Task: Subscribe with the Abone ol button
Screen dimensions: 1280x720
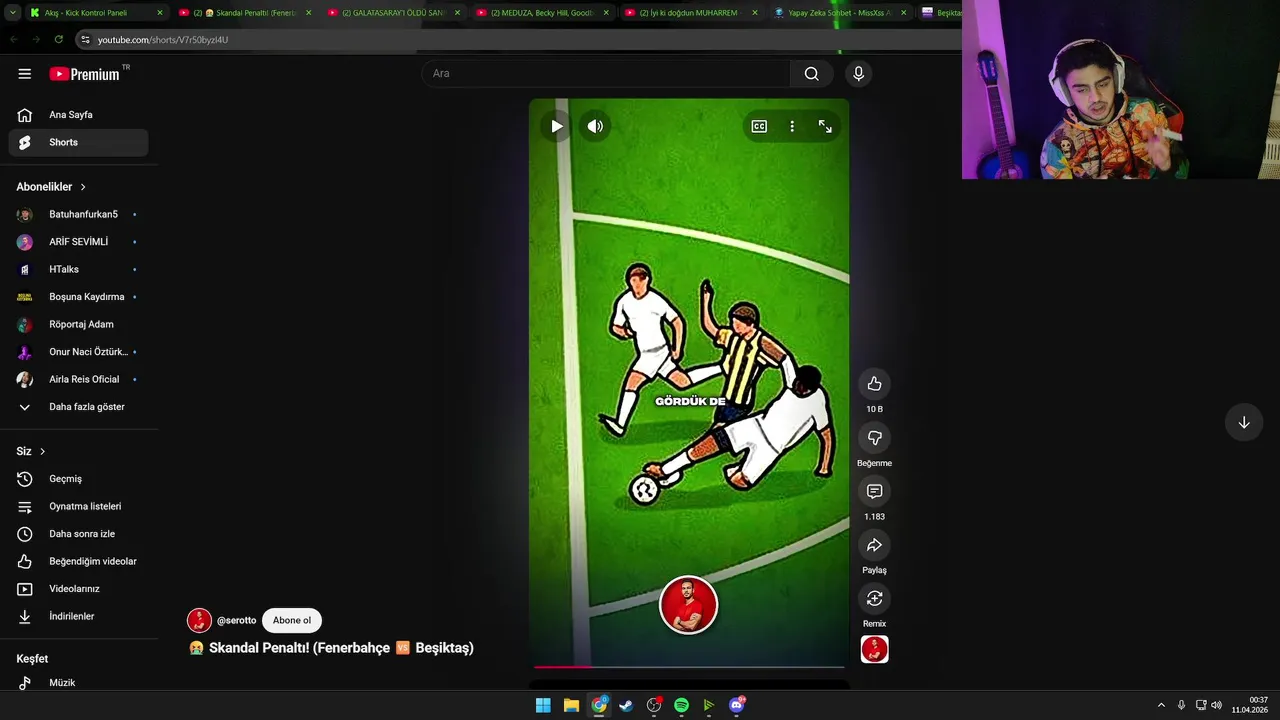Action: coord(292,620)
